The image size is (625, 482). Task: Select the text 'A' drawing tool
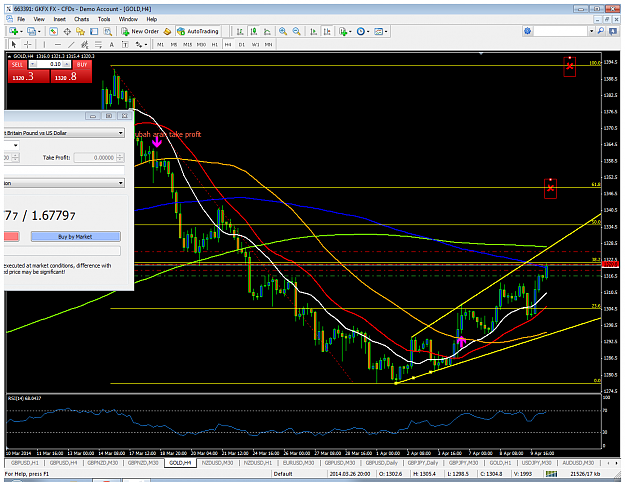112,44
